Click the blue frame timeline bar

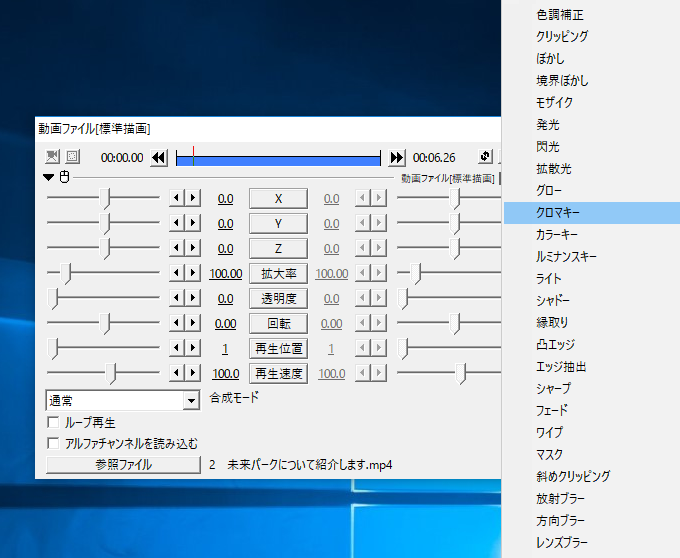pyautogui.click(x=278, y=161)
